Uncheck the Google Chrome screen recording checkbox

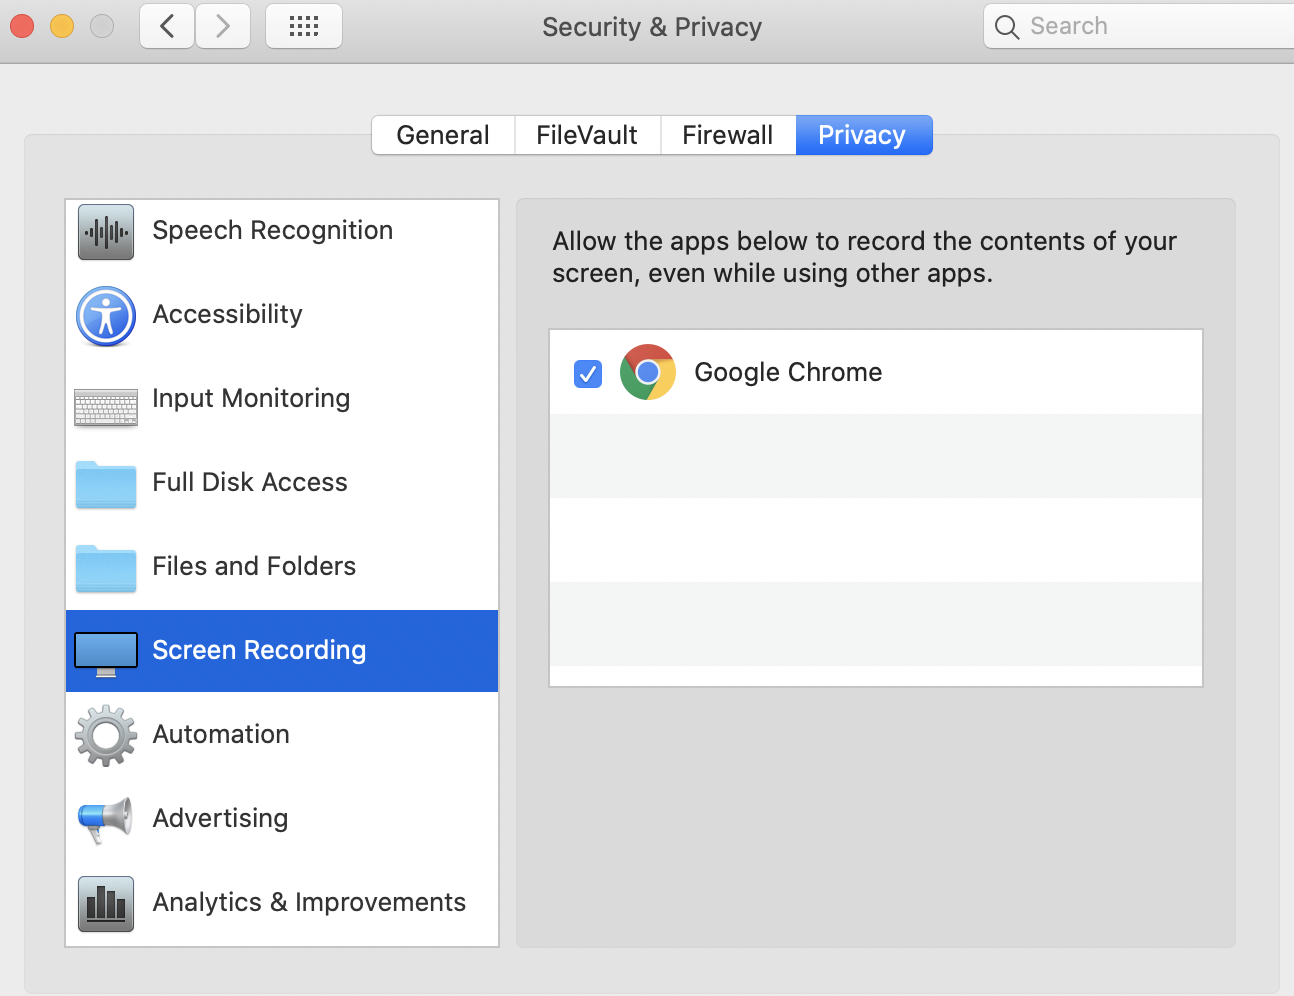click(588, 374)
